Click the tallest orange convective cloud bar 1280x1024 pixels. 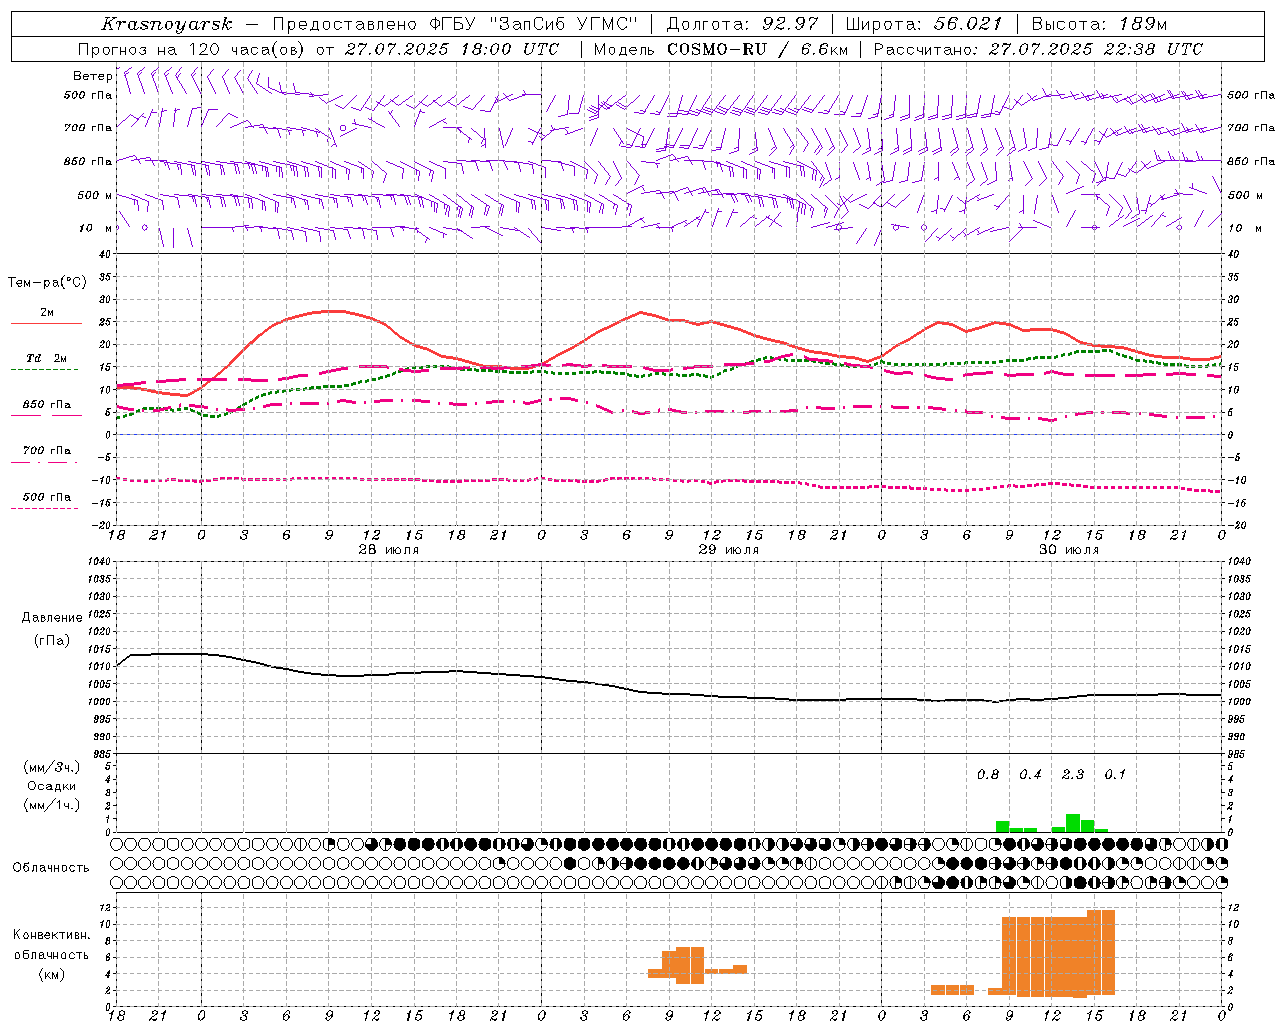tap(1101, 952)
